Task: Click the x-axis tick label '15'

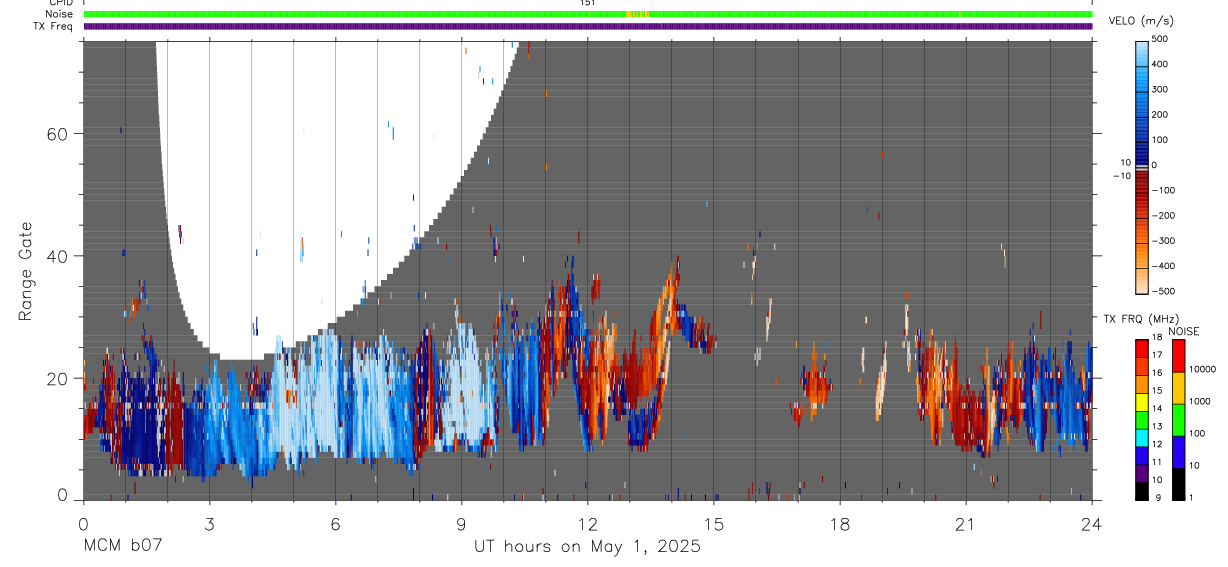Action: [713, 524]
